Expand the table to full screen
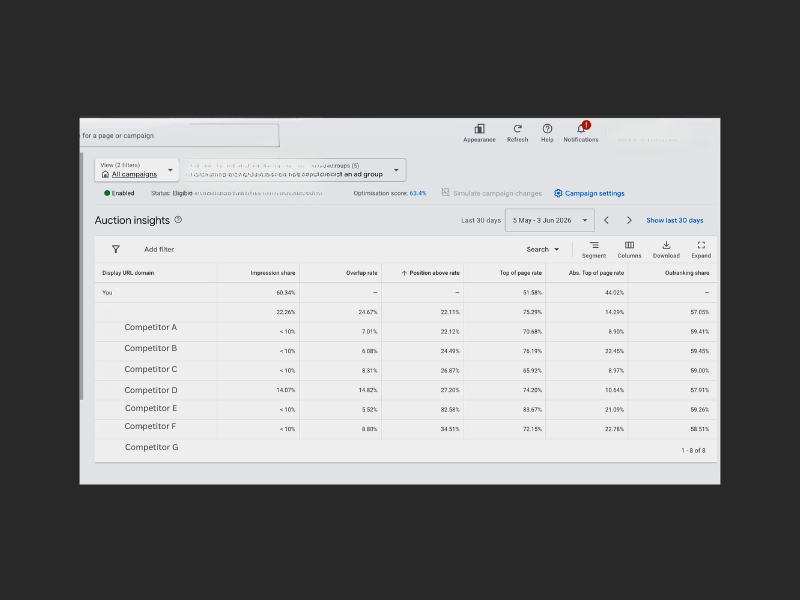Viewport: 800px width, 600px height. pos(701,249)
